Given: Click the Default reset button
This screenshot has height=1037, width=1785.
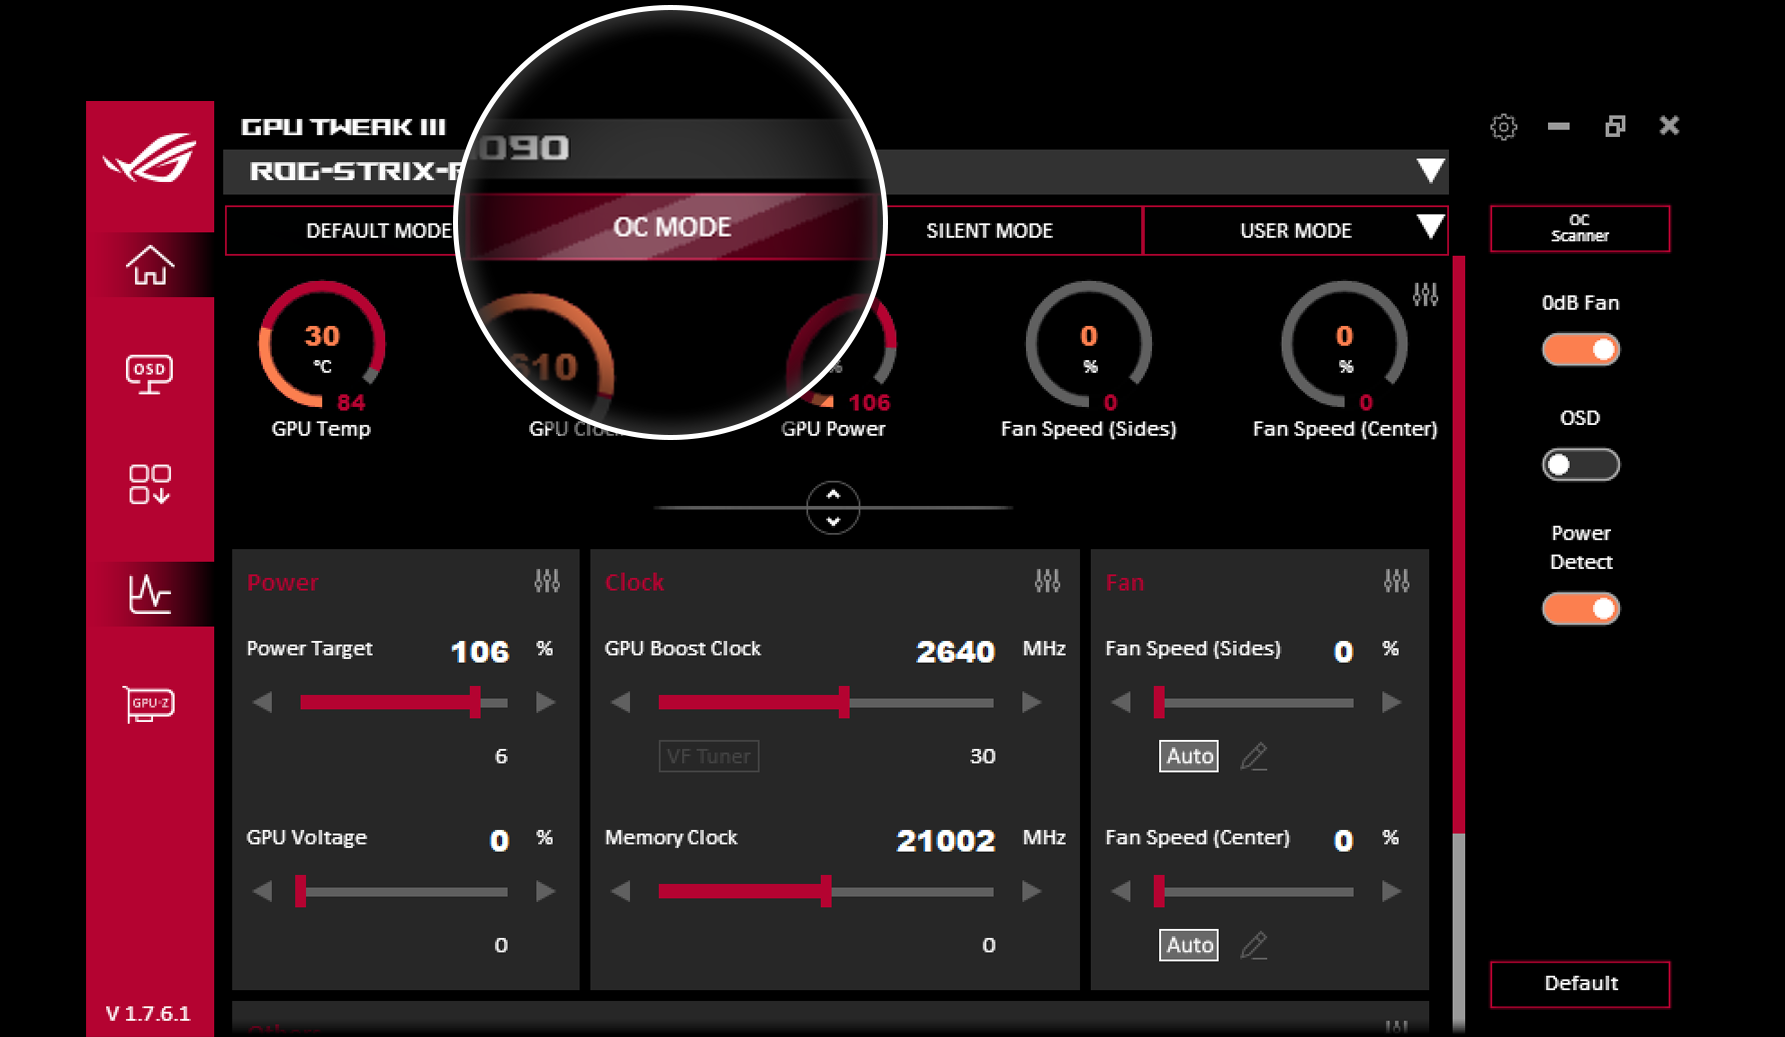Looking at the screenshot, I should click(x=1579, y=984).
